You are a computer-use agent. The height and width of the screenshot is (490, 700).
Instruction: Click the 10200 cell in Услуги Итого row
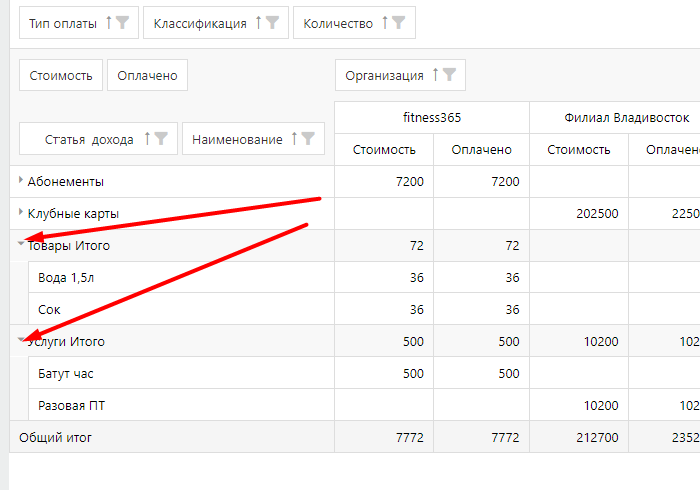(x=579, y=341)
